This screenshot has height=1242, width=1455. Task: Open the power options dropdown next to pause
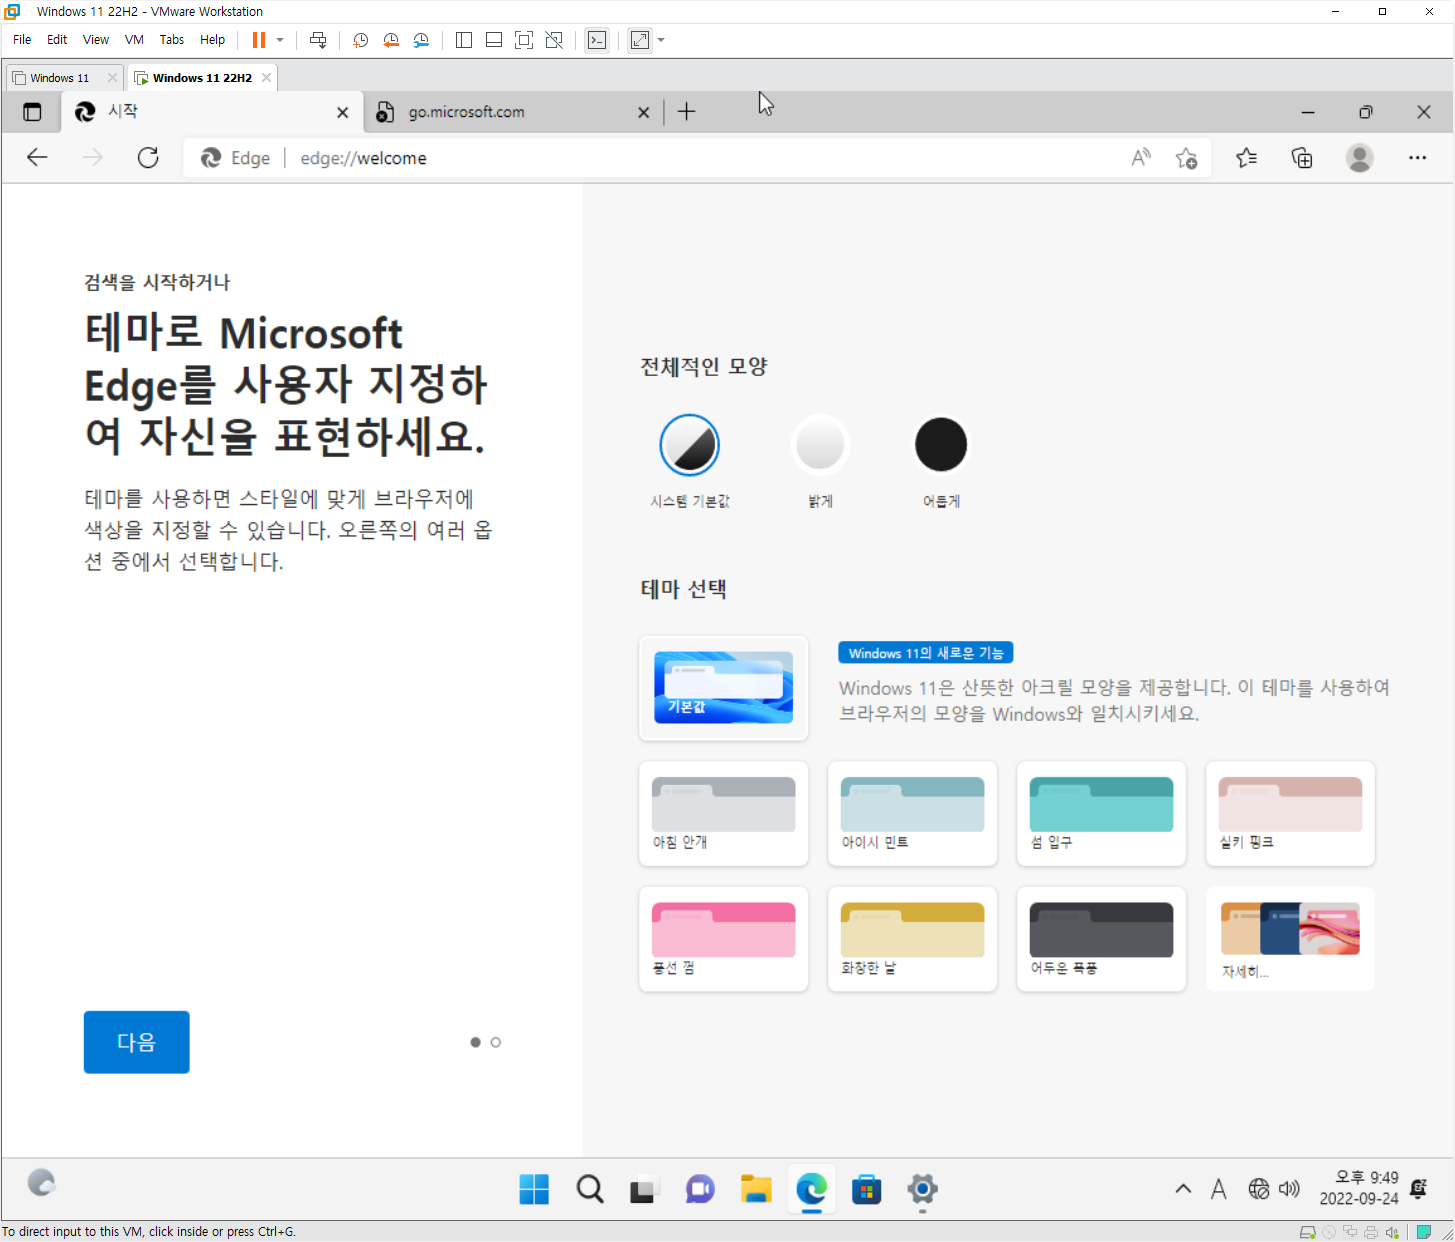click(x=280, y=40)
